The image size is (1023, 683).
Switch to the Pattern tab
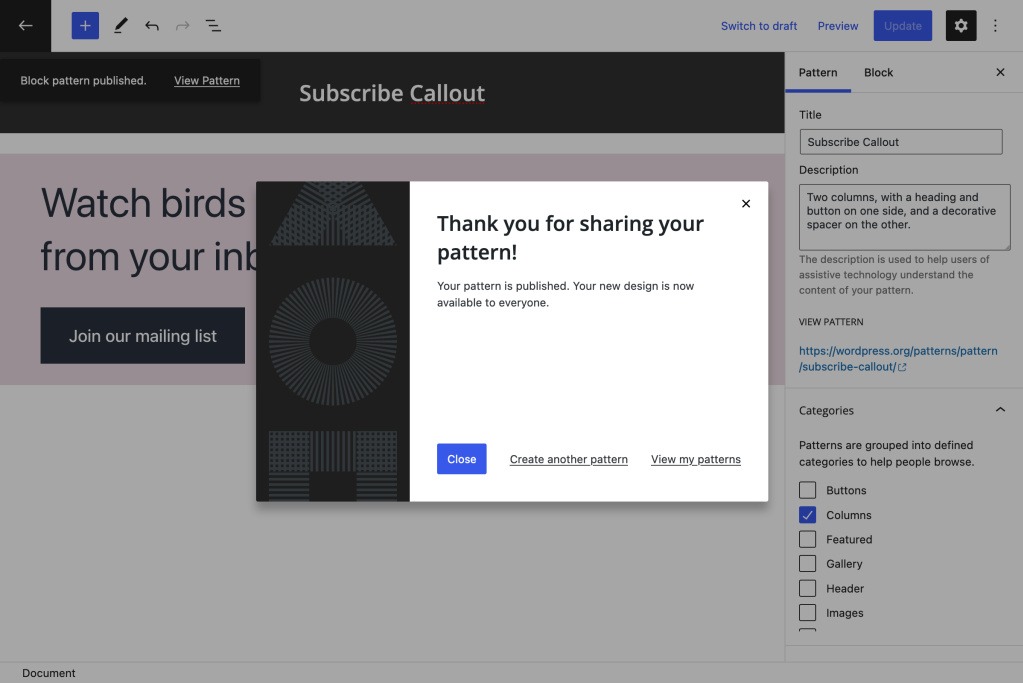tap(818, 72)
